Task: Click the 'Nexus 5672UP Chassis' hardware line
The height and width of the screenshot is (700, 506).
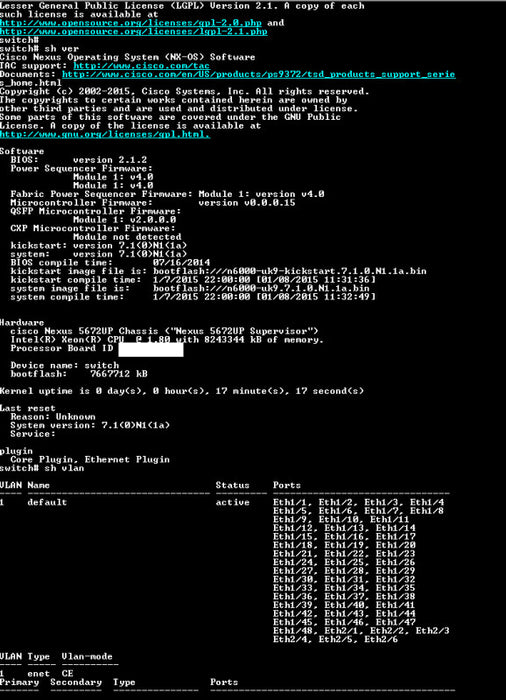Action: [164, 331]
